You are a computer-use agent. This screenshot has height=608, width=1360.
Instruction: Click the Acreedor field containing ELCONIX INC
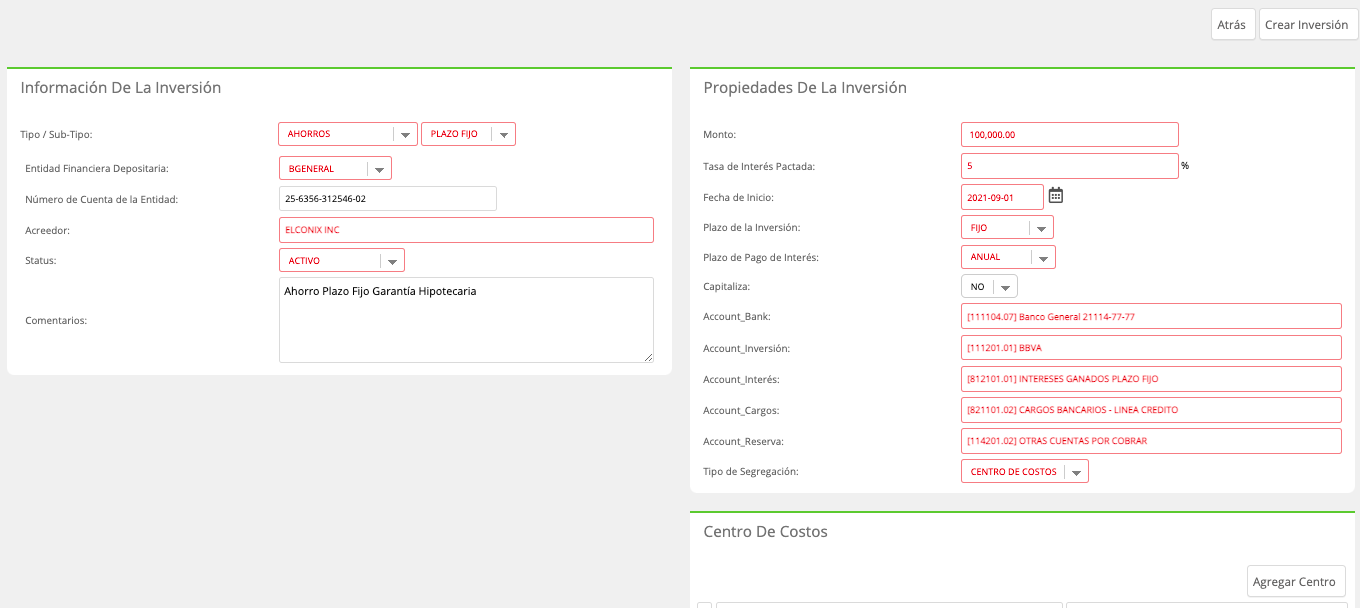pos(466,230)
